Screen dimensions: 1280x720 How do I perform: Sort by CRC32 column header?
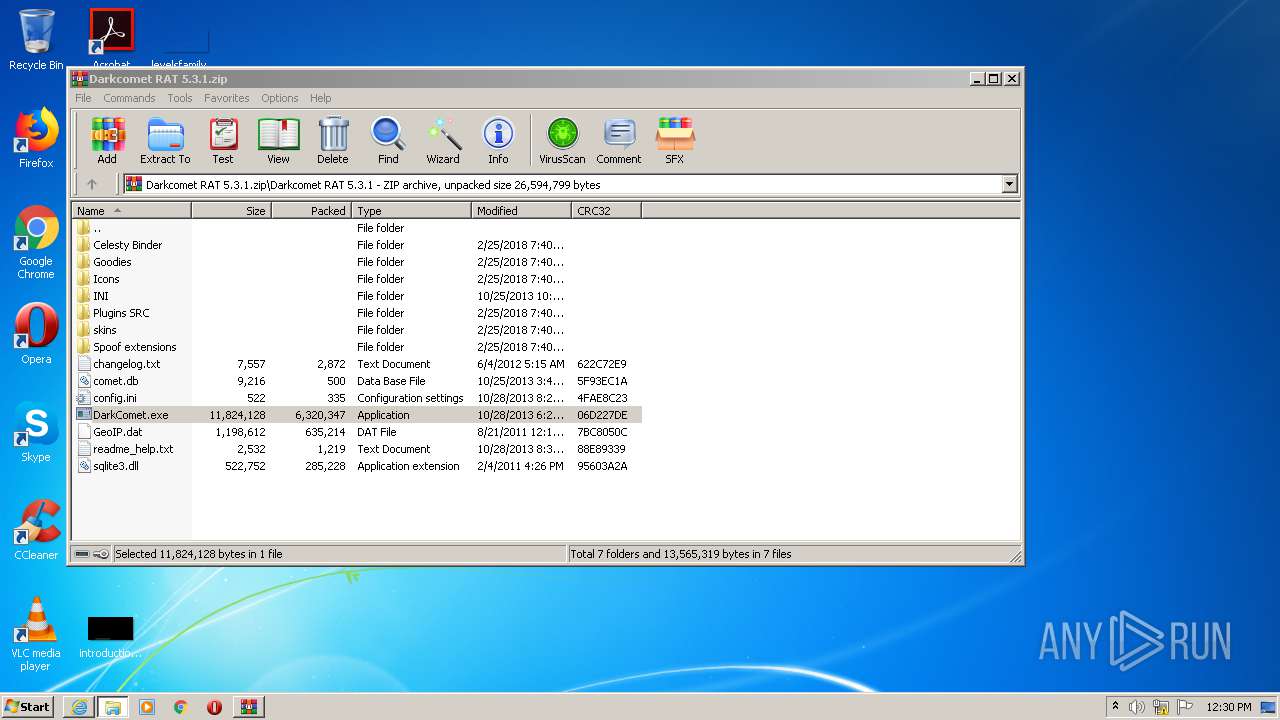pyautogui.click(x=606, y=211)
